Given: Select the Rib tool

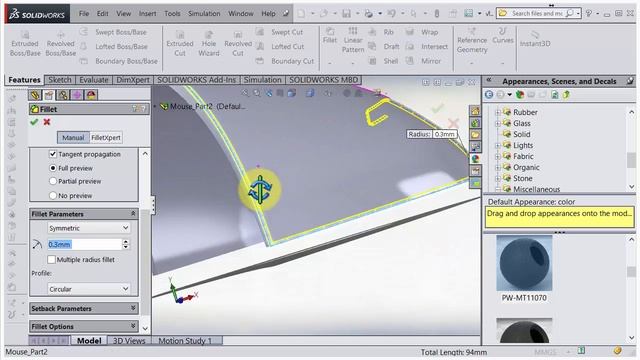Looking at the screenshot, I should [382, 32].
